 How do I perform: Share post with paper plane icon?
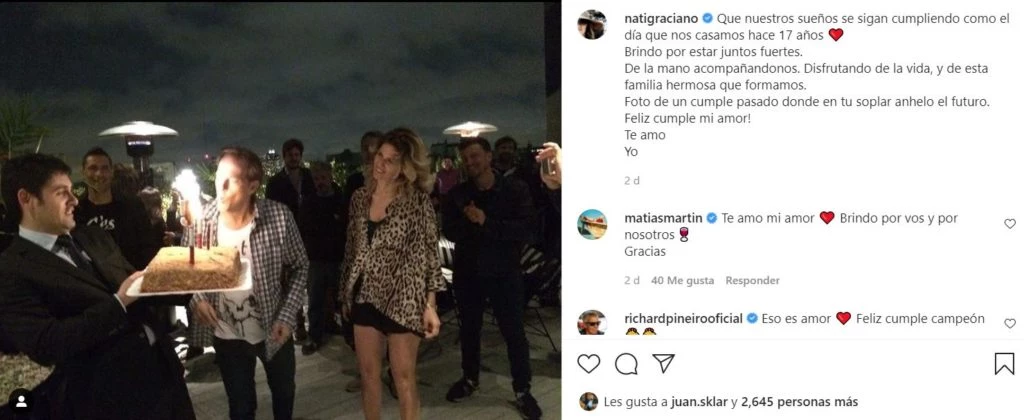click(664, 363)
